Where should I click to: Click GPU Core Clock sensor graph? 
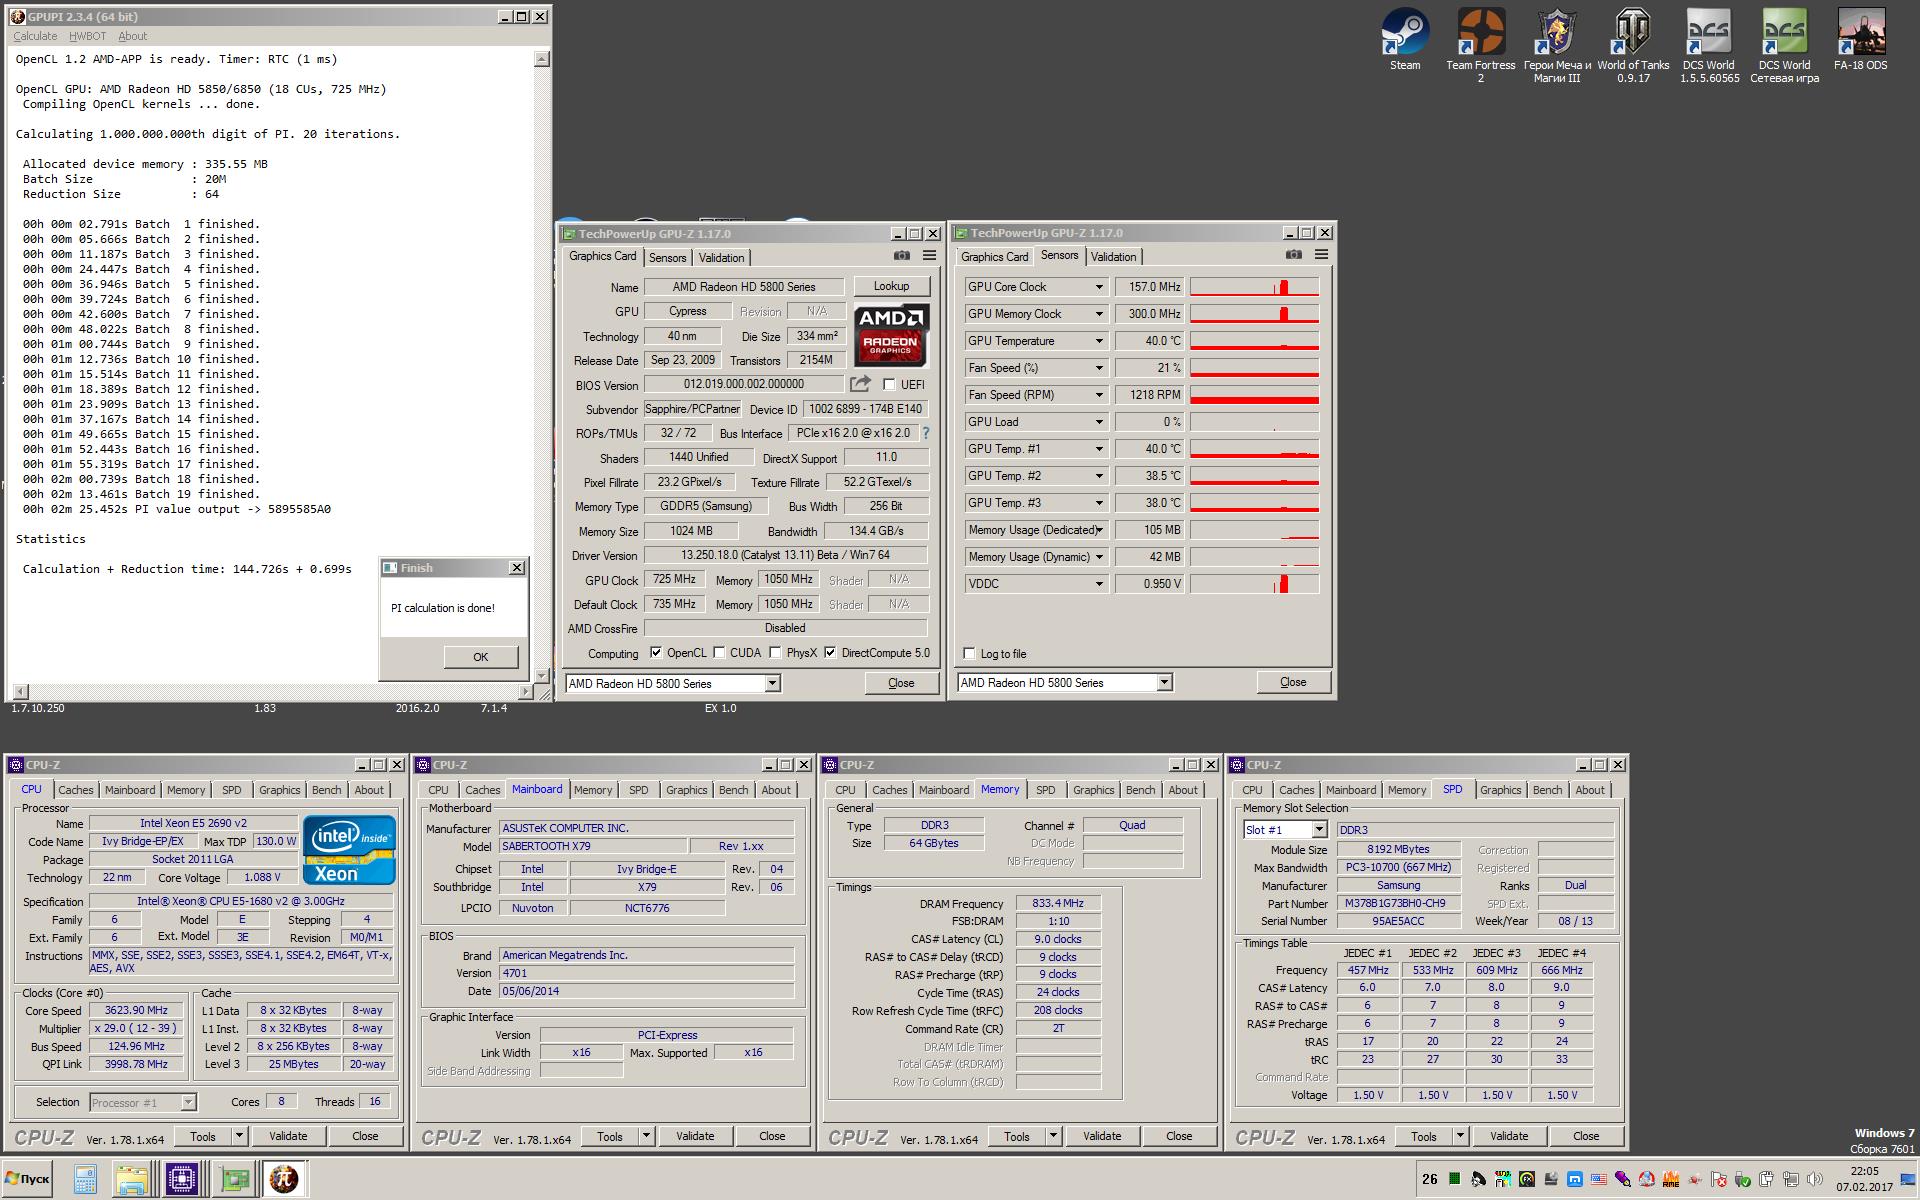click(1255, 287)
